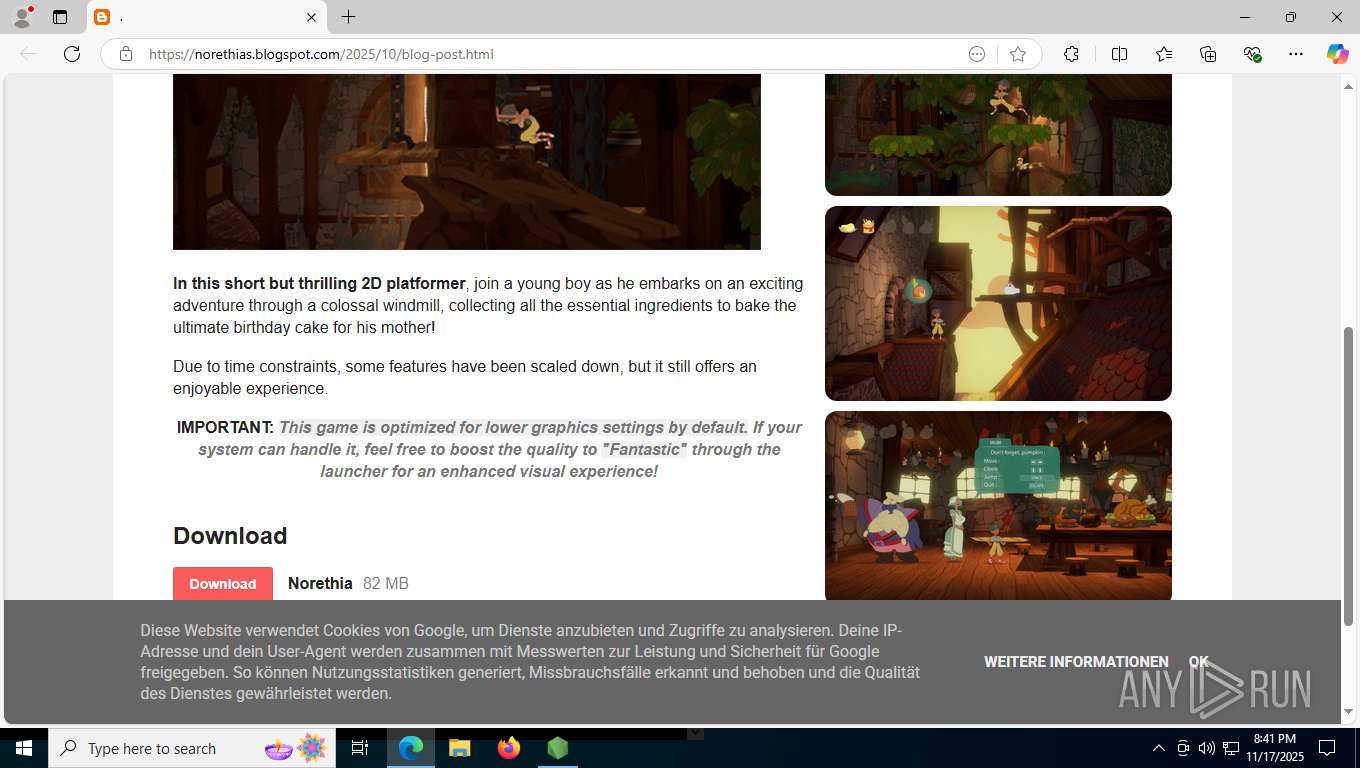Click the Norethia file name text
Image resolution: width=1360 pixels, height=768 pixels.
pos(320,584)
